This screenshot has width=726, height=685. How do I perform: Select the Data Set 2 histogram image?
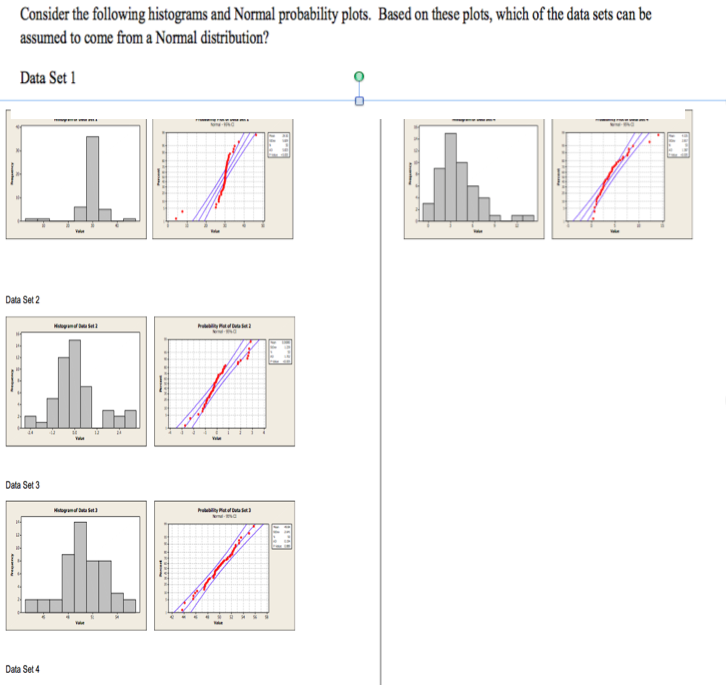(x=76, y=381)
